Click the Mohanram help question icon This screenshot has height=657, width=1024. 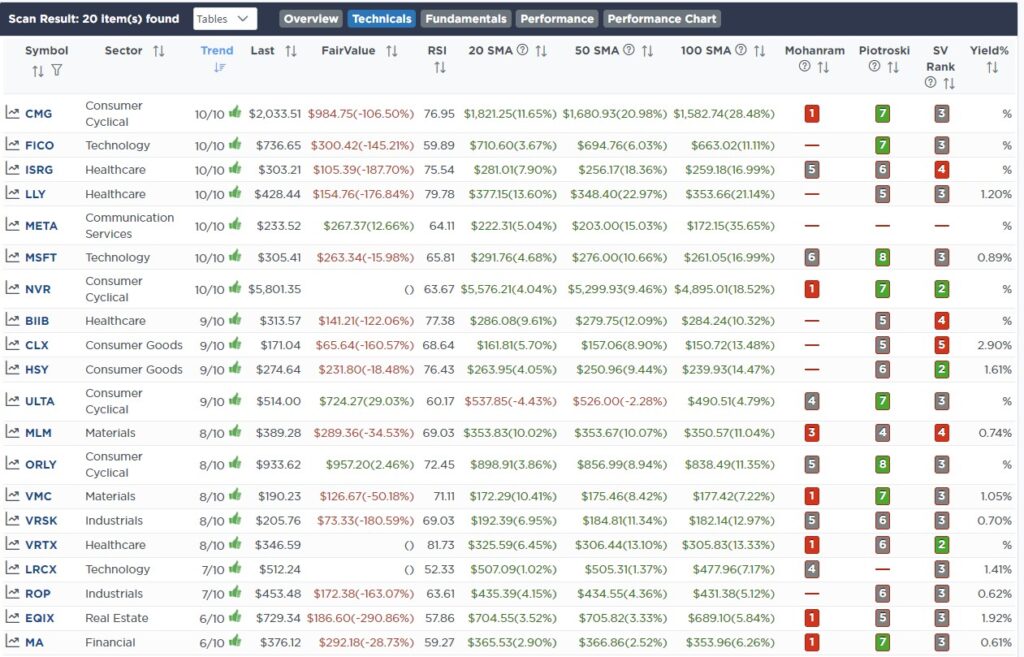click(x=805, y=66)
